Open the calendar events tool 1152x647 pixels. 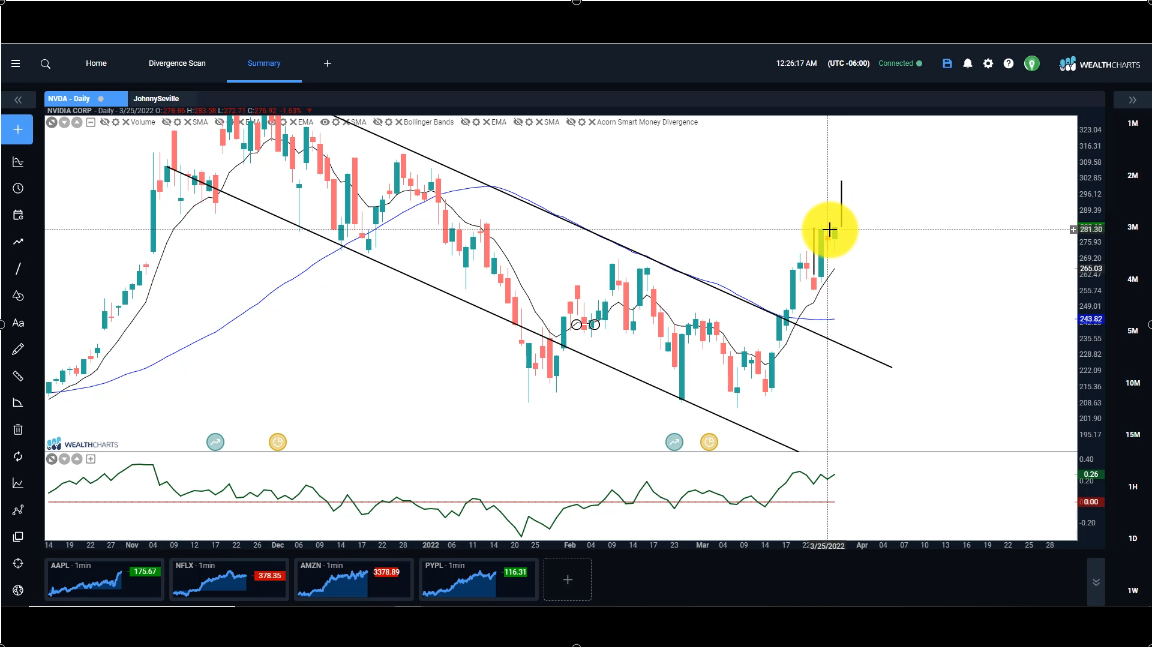click(18, 215)
